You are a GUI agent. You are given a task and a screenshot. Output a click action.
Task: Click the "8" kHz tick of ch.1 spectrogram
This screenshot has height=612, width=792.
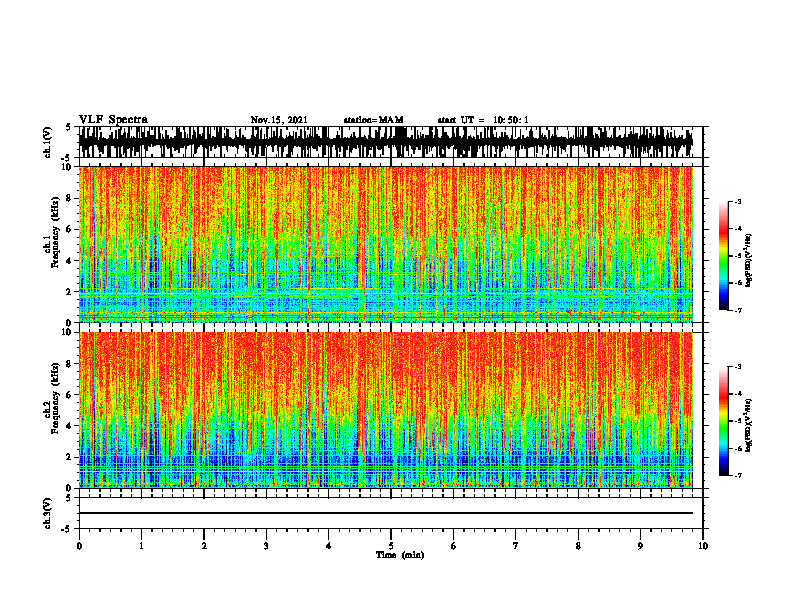70,198
